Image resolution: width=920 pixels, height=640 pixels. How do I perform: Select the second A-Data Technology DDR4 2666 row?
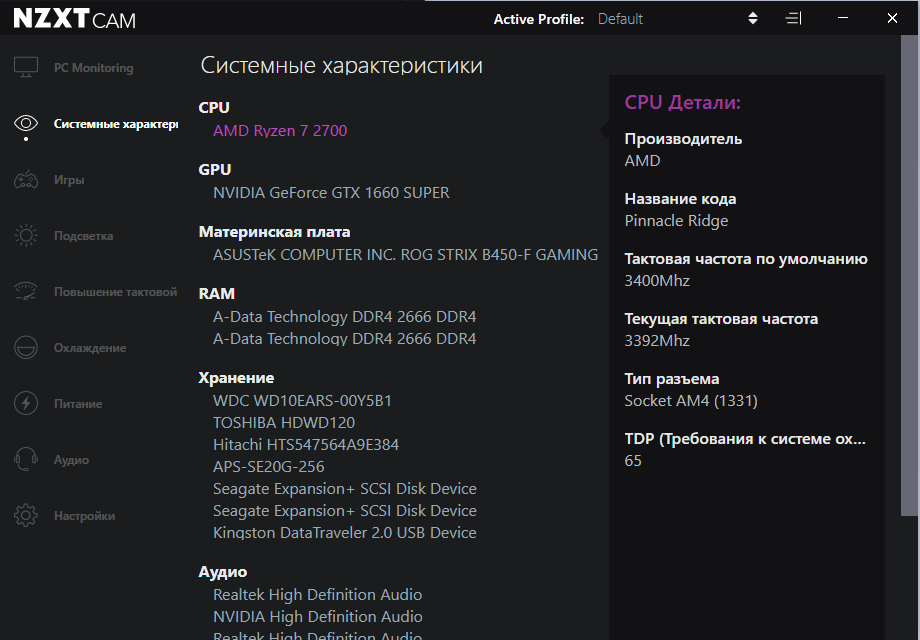(x=344, y=338)
